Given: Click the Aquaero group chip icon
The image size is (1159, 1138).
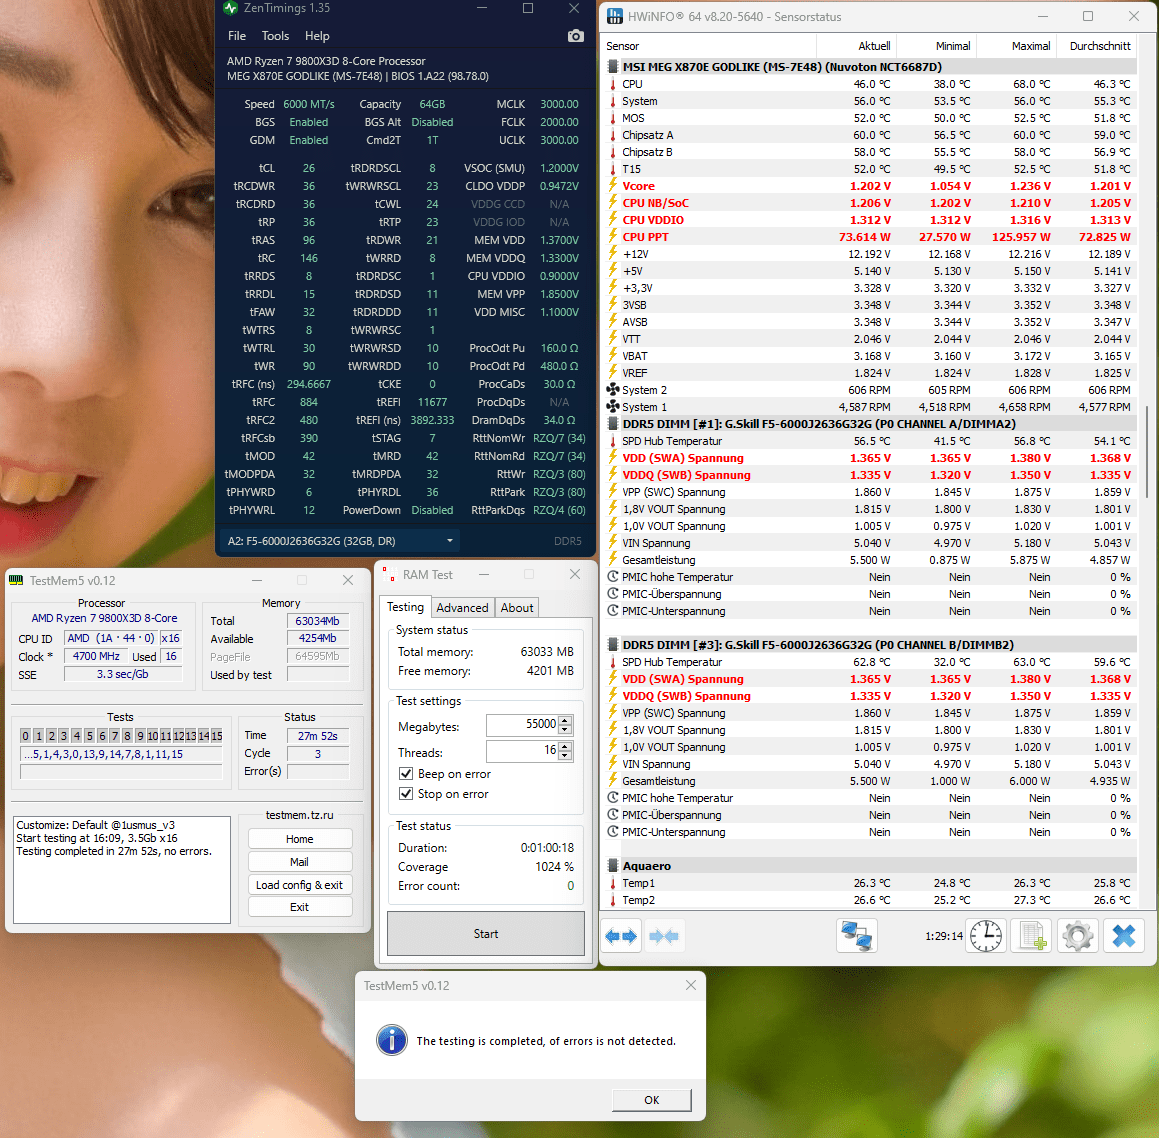Looking at the screenshot, I should click(613, 866).
